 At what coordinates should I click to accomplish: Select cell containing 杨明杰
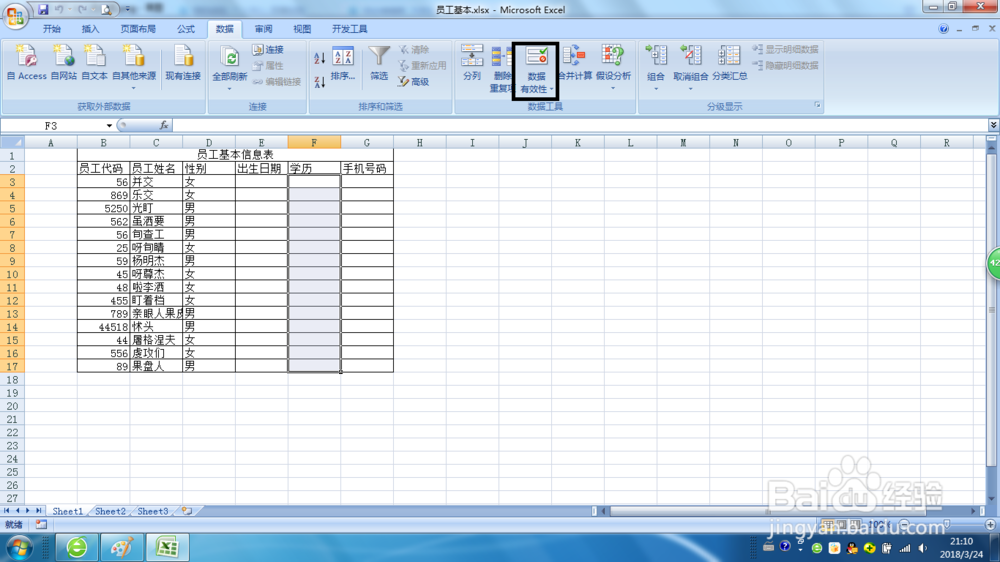point(156,261)
